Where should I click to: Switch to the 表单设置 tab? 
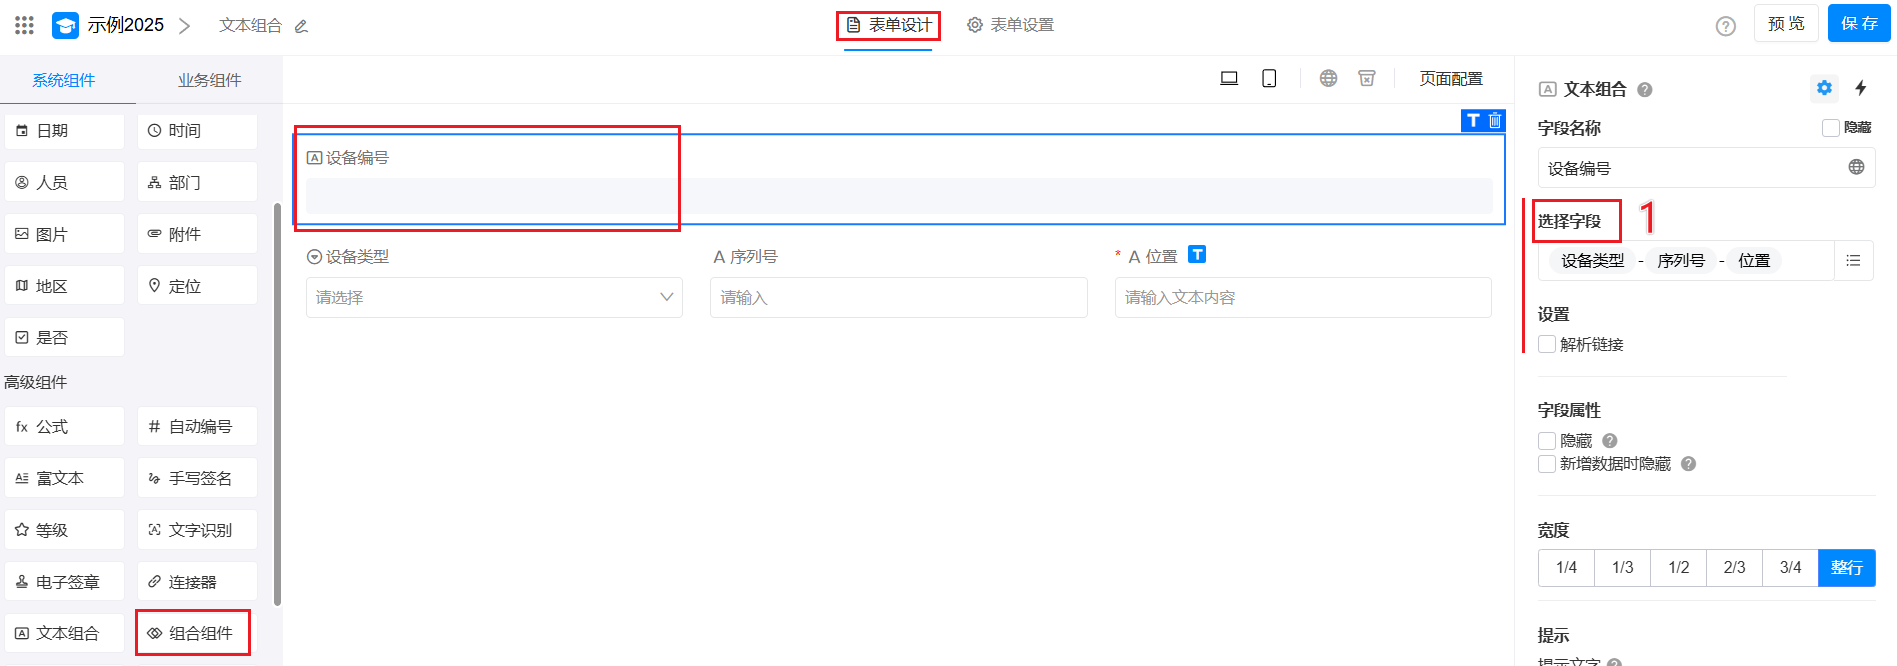[x=1010, y=25]
